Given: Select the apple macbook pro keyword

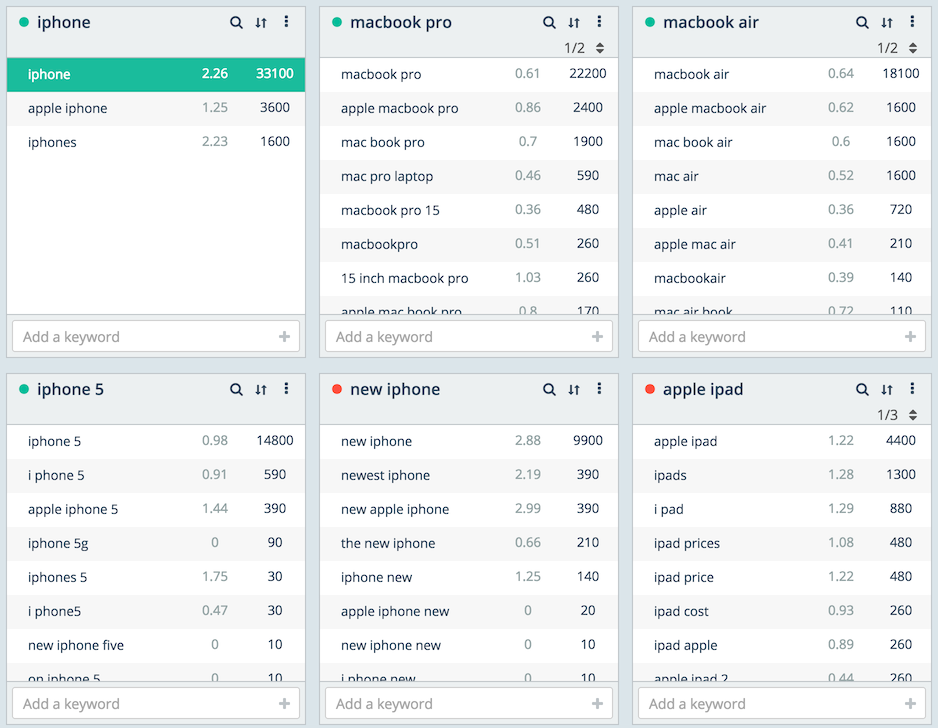Looking at the screenshot, I should 469,108.
